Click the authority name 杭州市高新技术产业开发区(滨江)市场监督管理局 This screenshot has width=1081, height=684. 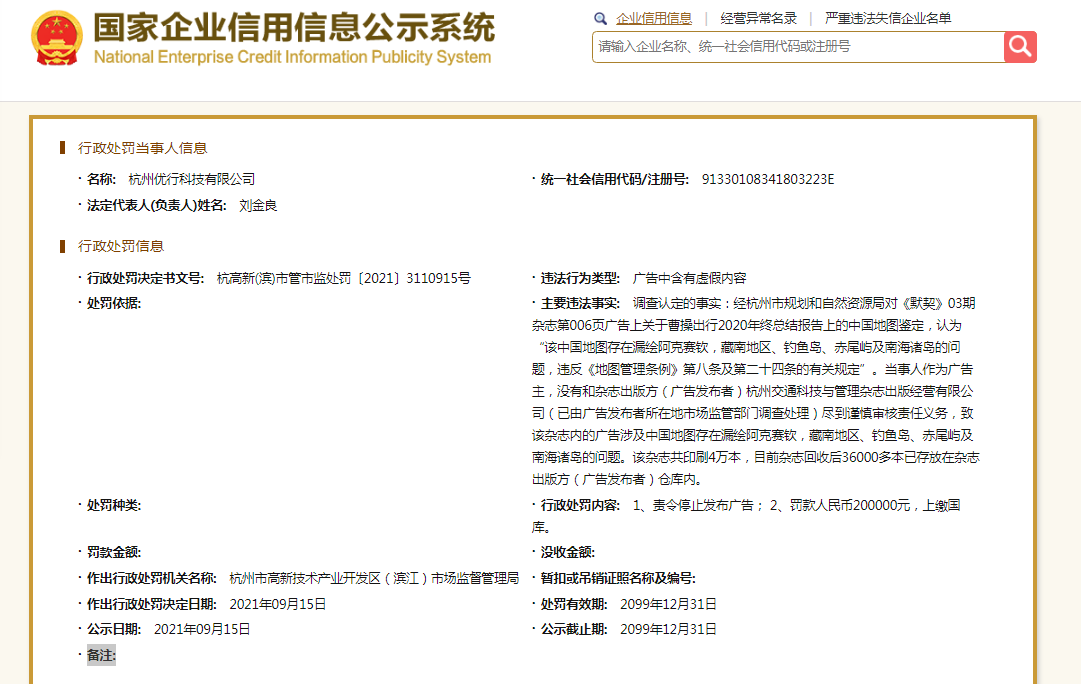tap(374, 579)
